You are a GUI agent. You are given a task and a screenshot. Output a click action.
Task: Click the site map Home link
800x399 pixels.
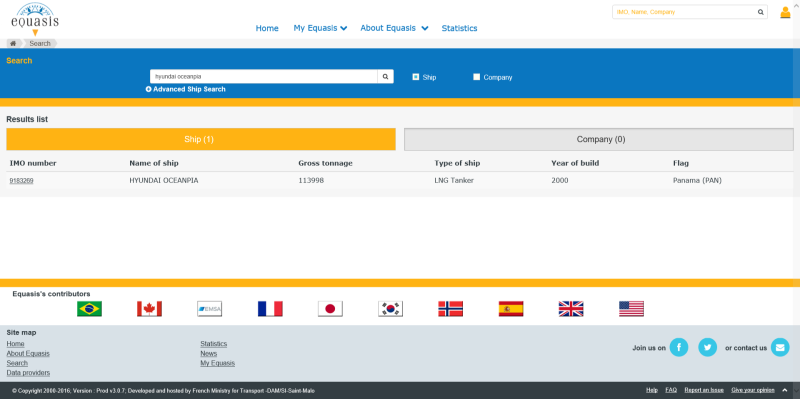(15, 344)
